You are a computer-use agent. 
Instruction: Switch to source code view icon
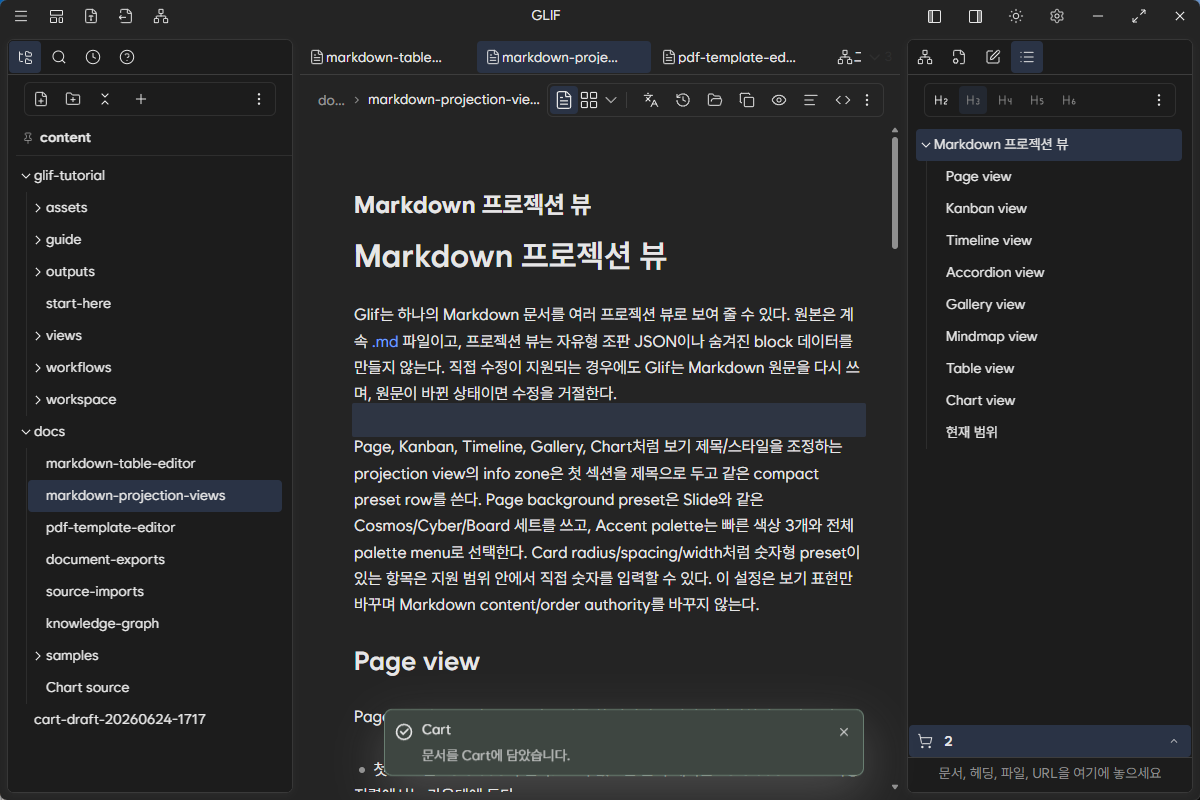pyautogui.click(x=843, y=100)
